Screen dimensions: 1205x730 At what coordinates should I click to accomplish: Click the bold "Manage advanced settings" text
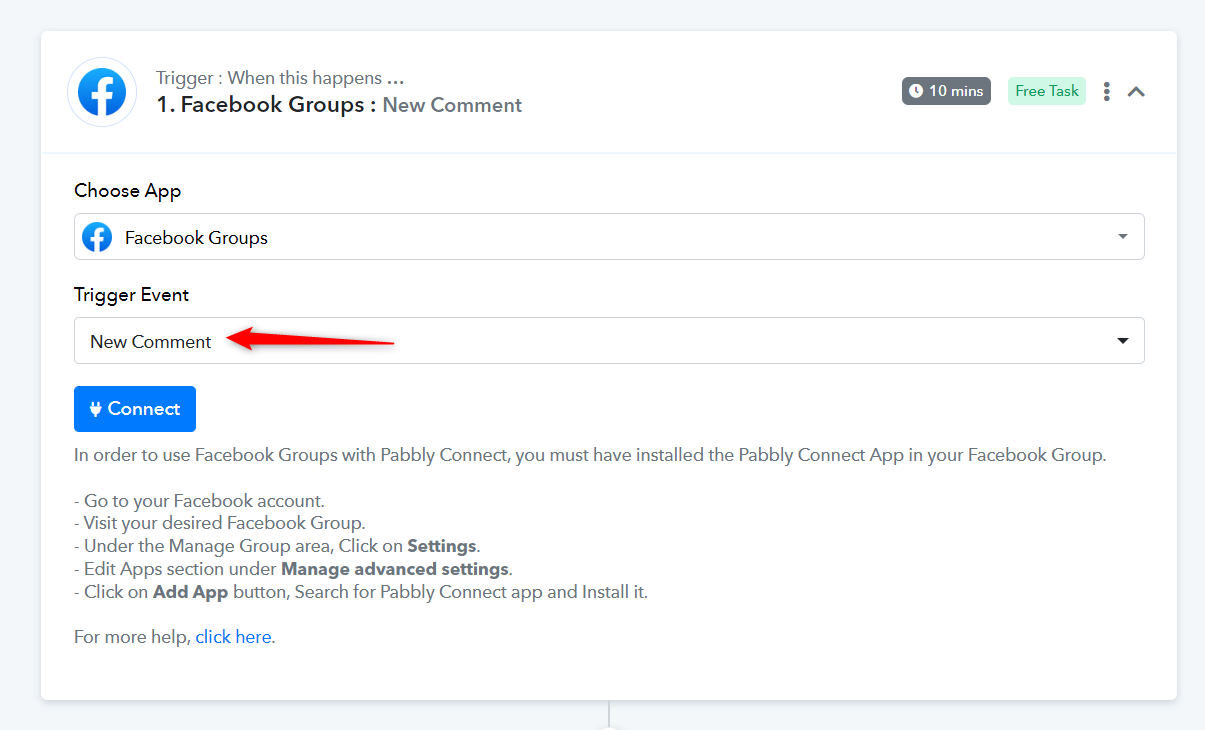point(395,569)
